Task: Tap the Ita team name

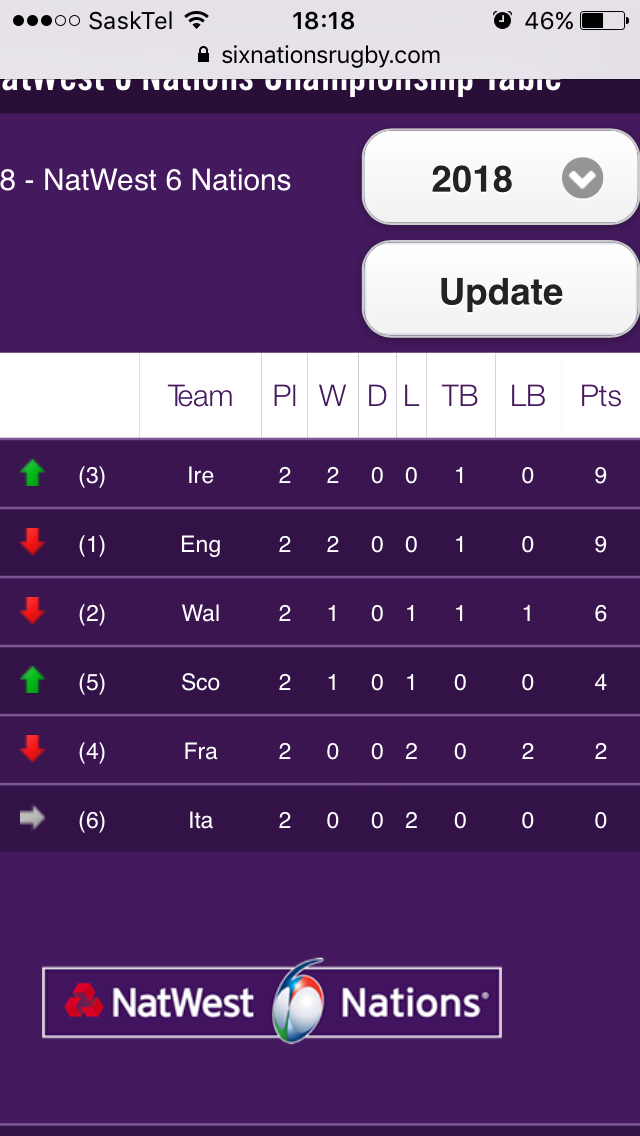Action: [200, 820]
